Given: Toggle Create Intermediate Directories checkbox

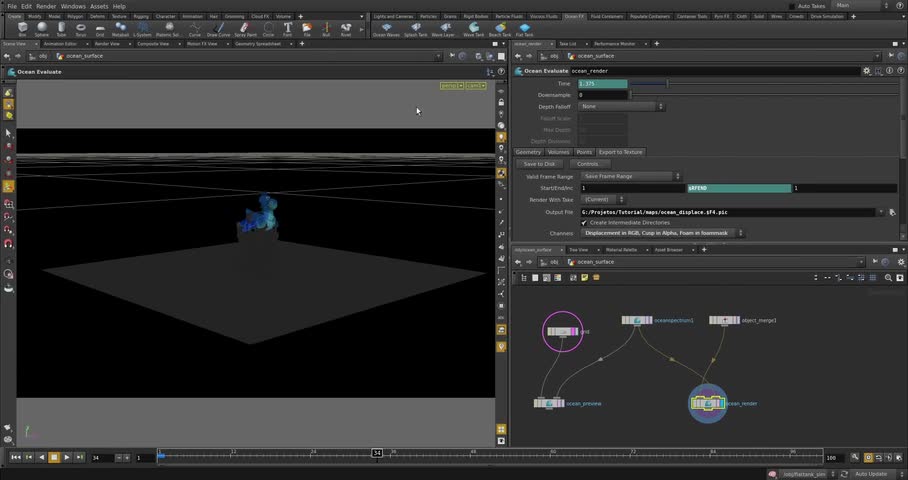Looking at the screenshot, I should (584, 222).
